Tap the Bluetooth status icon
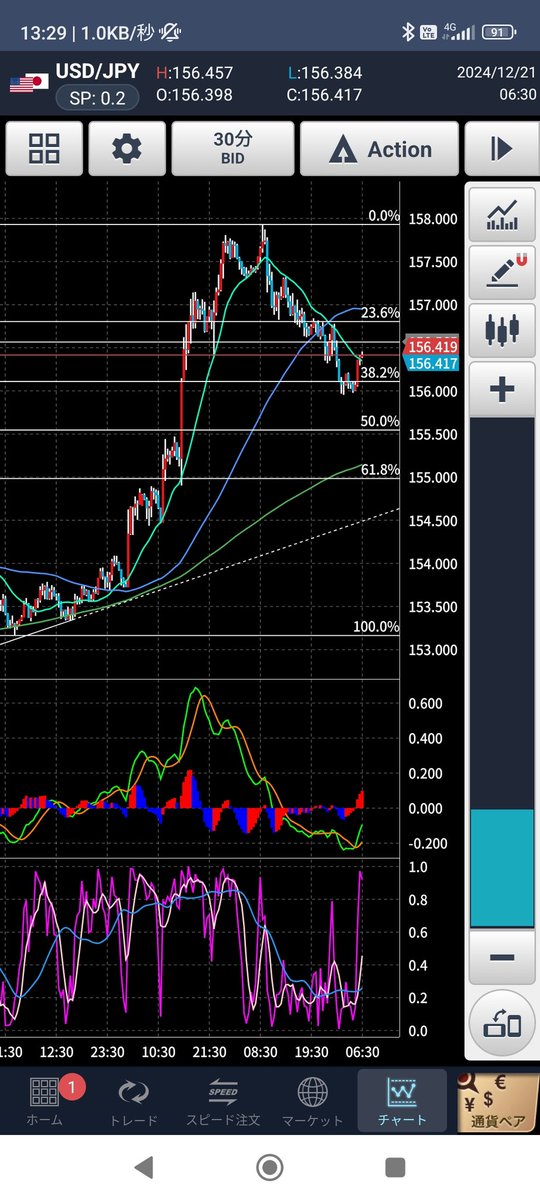Viewport: 540px width, 1200px height. 407,33
